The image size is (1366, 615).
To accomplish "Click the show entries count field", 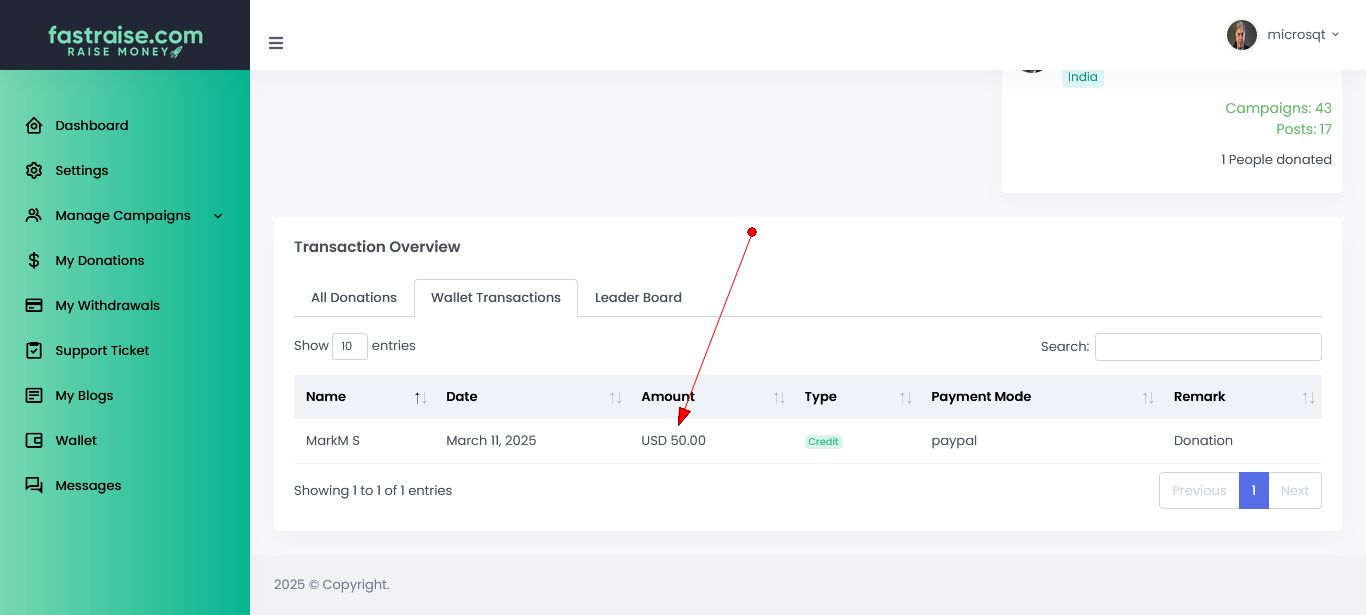I will pos(349,347).
